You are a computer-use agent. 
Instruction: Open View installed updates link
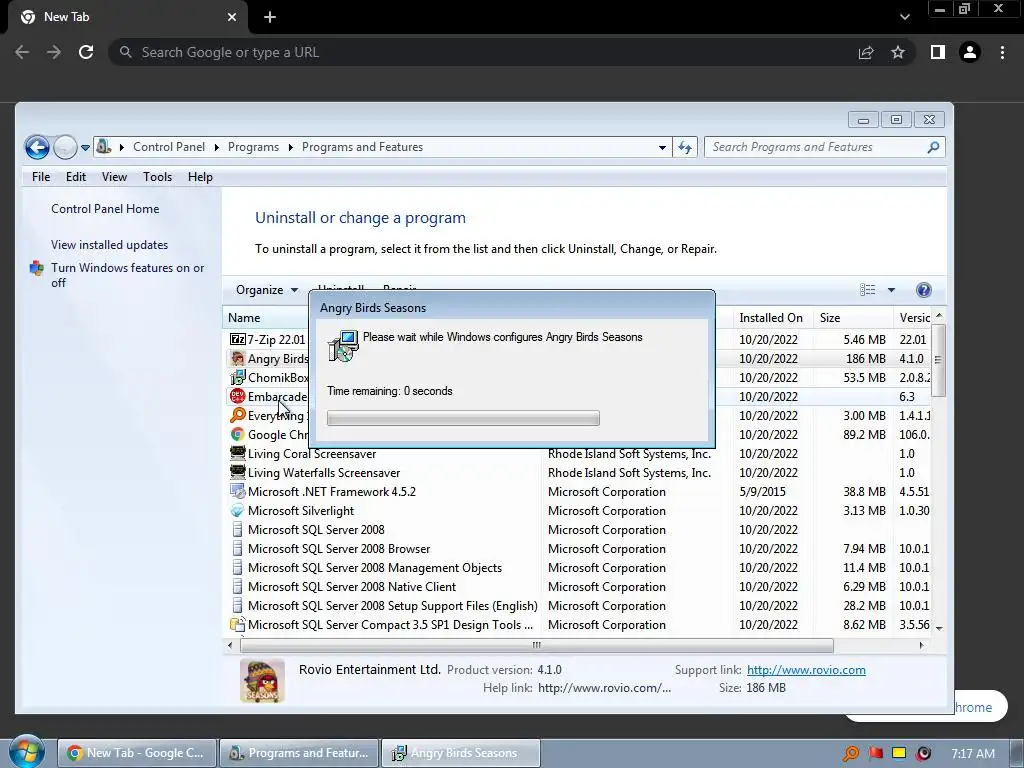(110, 245)
